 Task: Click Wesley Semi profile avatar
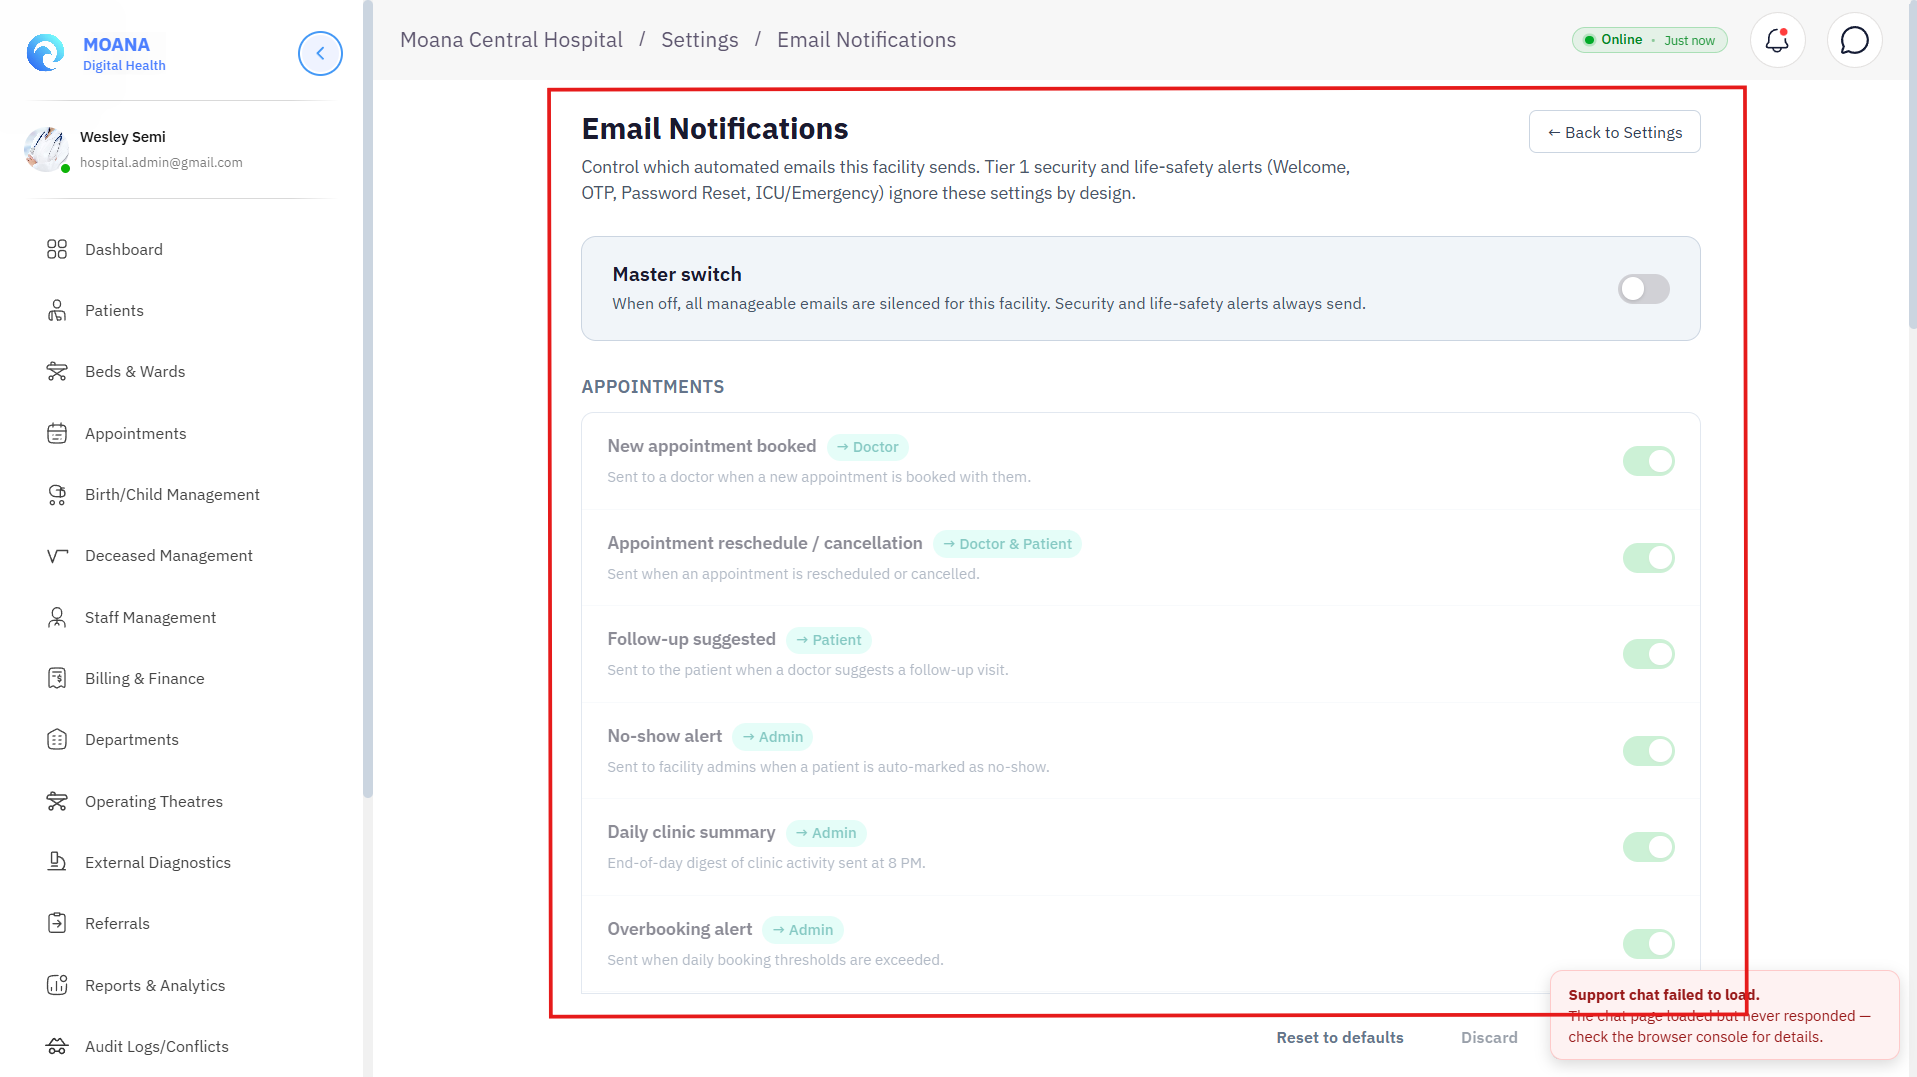pos(46,149)
